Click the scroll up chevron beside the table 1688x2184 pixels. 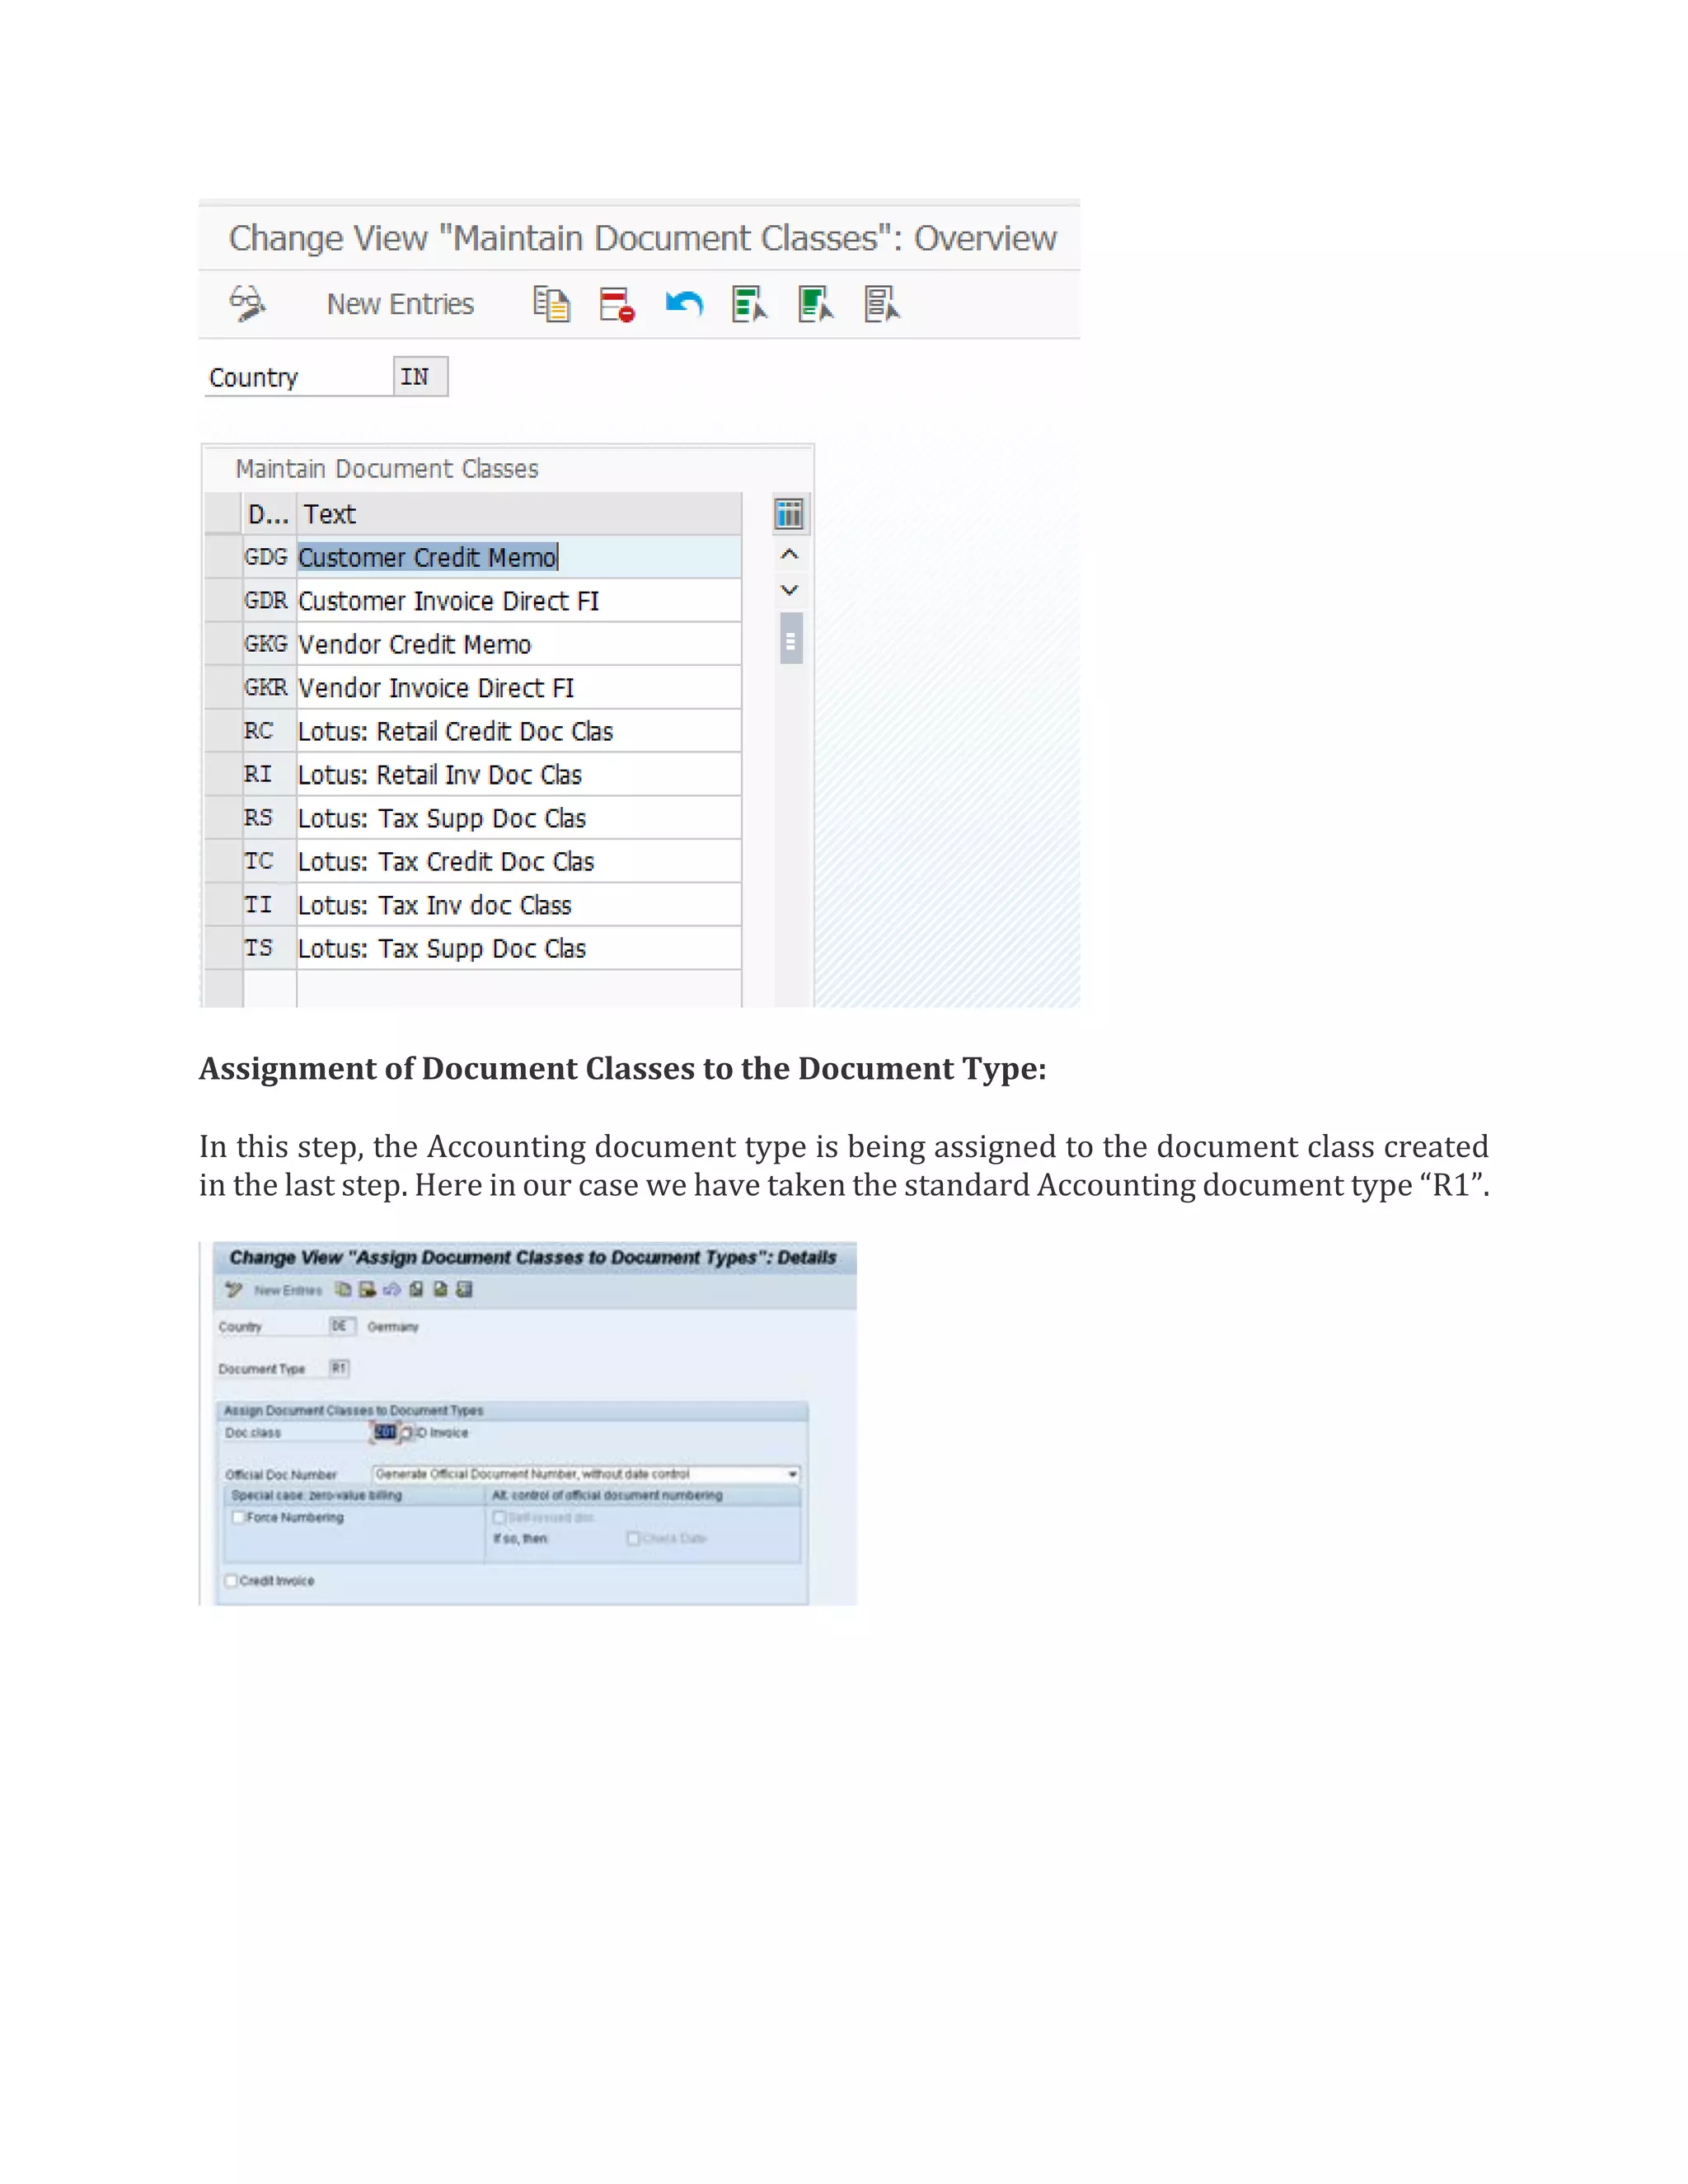pyautogui.click(x=789, y=554)
